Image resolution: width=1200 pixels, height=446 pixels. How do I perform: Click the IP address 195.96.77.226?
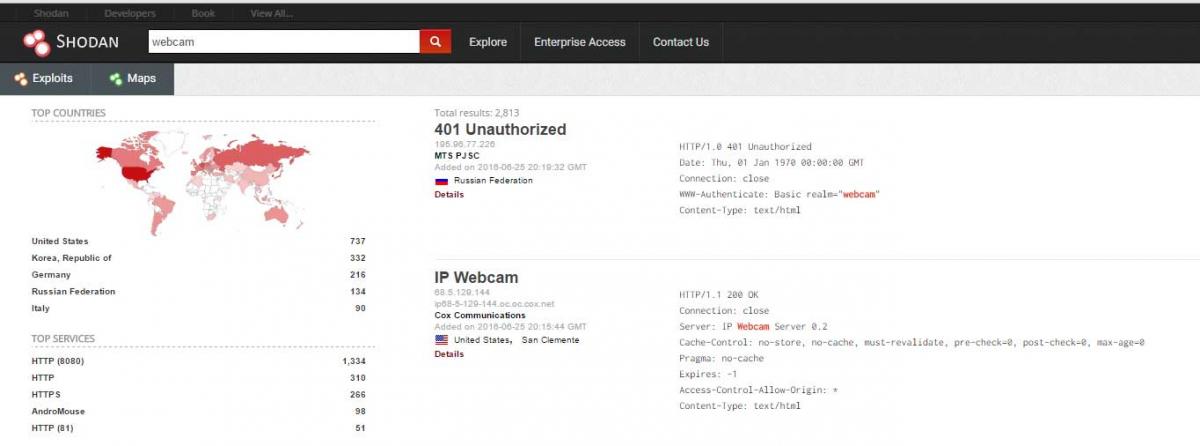tap(465, 144)
